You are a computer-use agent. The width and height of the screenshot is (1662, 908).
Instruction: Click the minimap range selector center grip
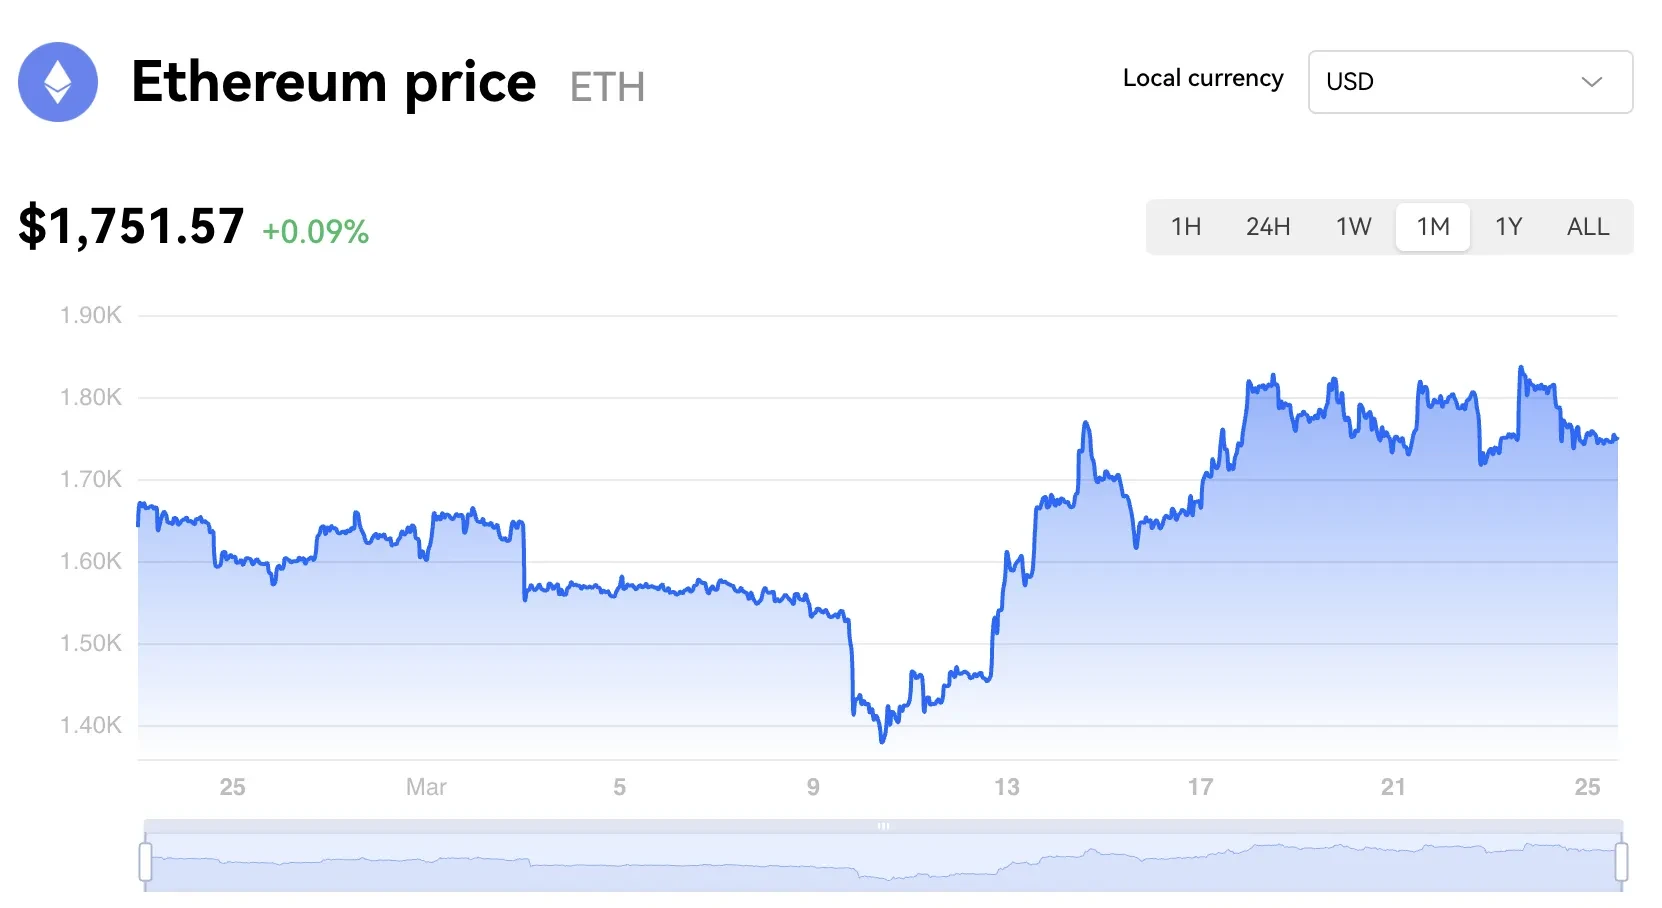click(x=883, y=827)
